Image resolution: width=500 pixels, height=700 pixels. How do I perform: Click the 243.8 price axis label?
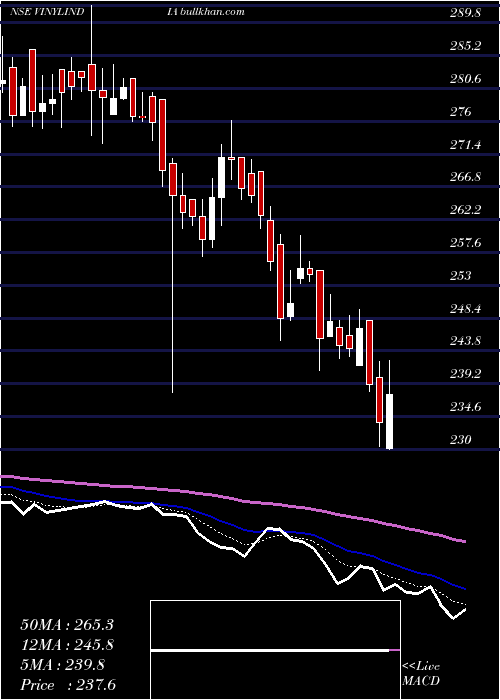coord(465,341)
